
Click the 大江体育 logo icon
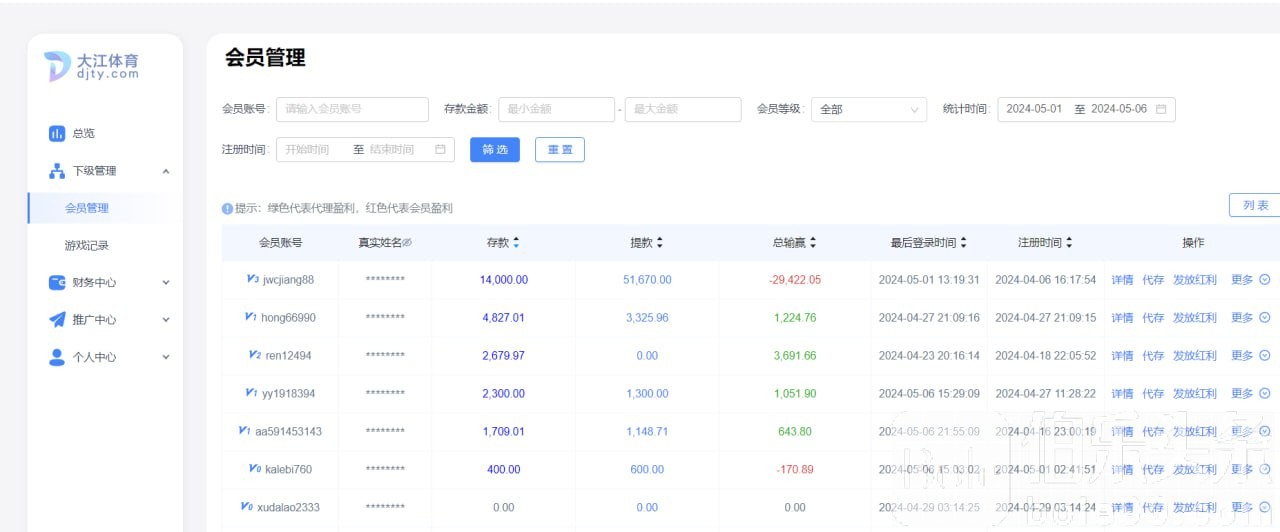pyautogui.click(x=57, y=66)
